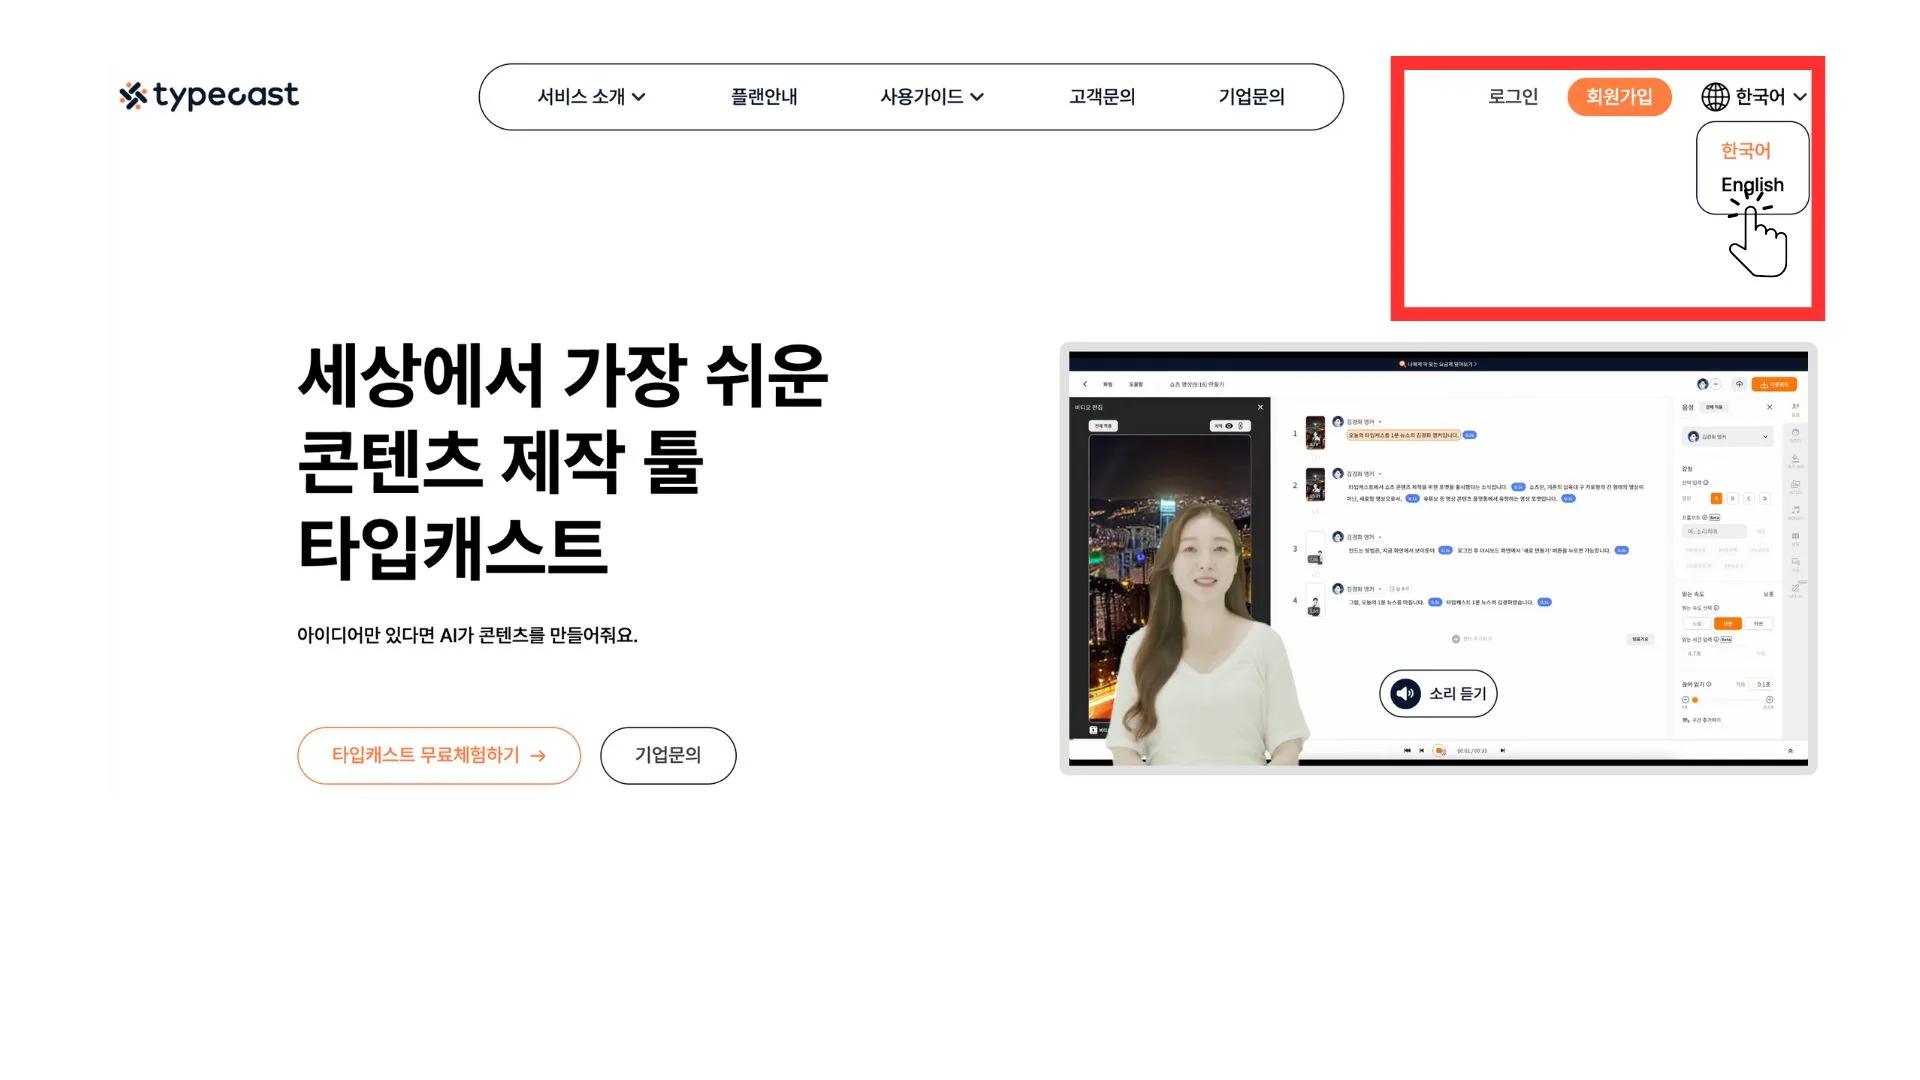Screen dimensions: 1920x1080
Task: Click the heading line 세상에서 가장 쉬운
Action: click(x=563, y=375)
